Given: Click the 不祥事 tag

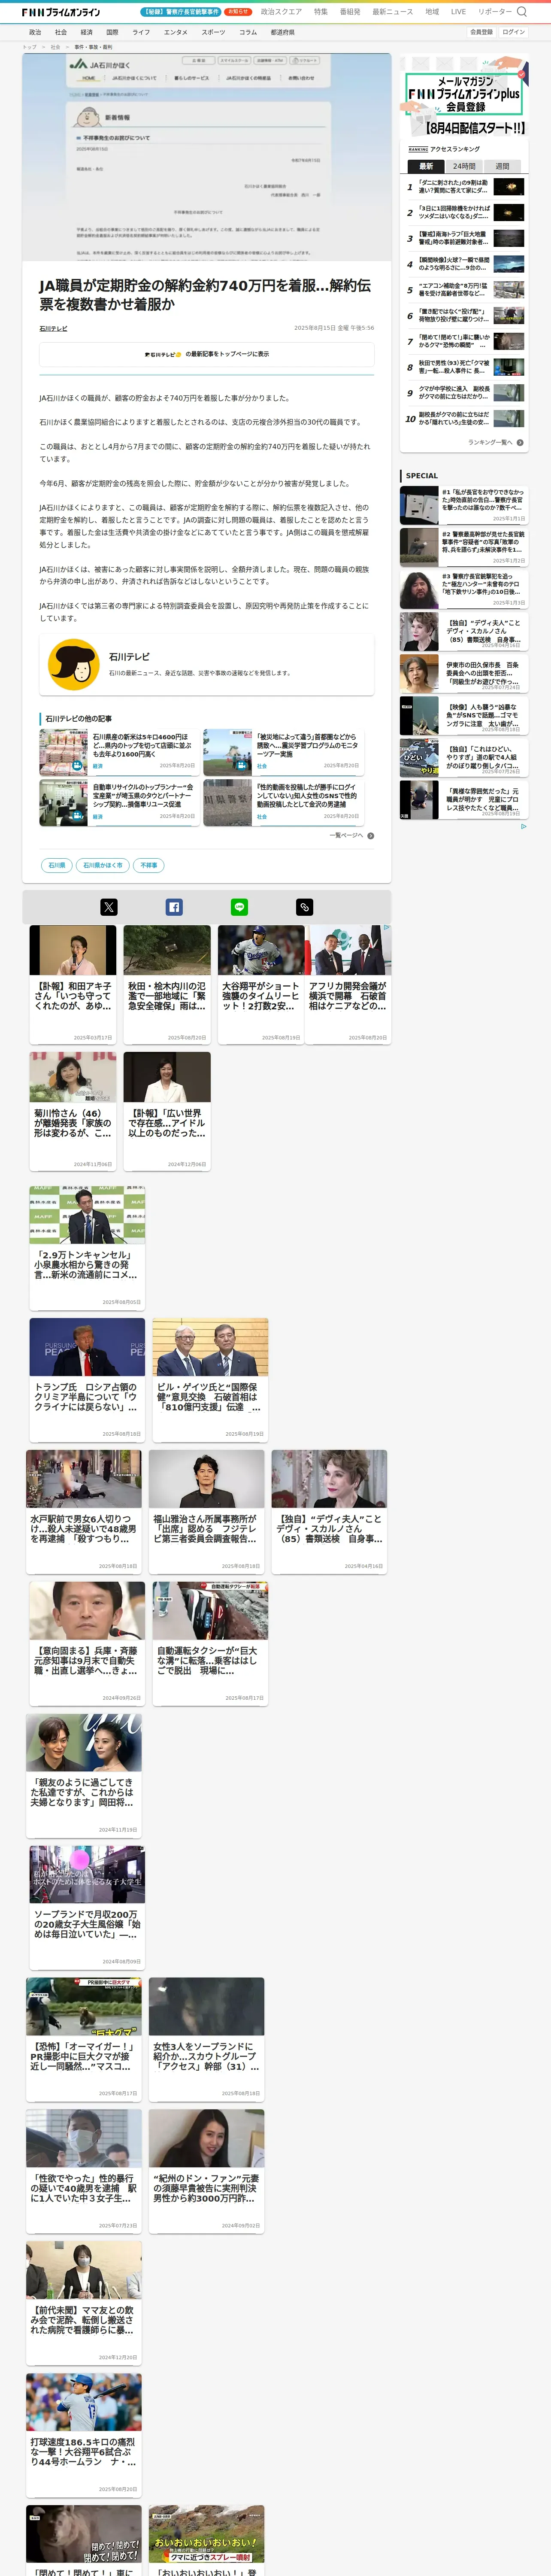Looking at the screenshot, I should (x=149, y=865).
